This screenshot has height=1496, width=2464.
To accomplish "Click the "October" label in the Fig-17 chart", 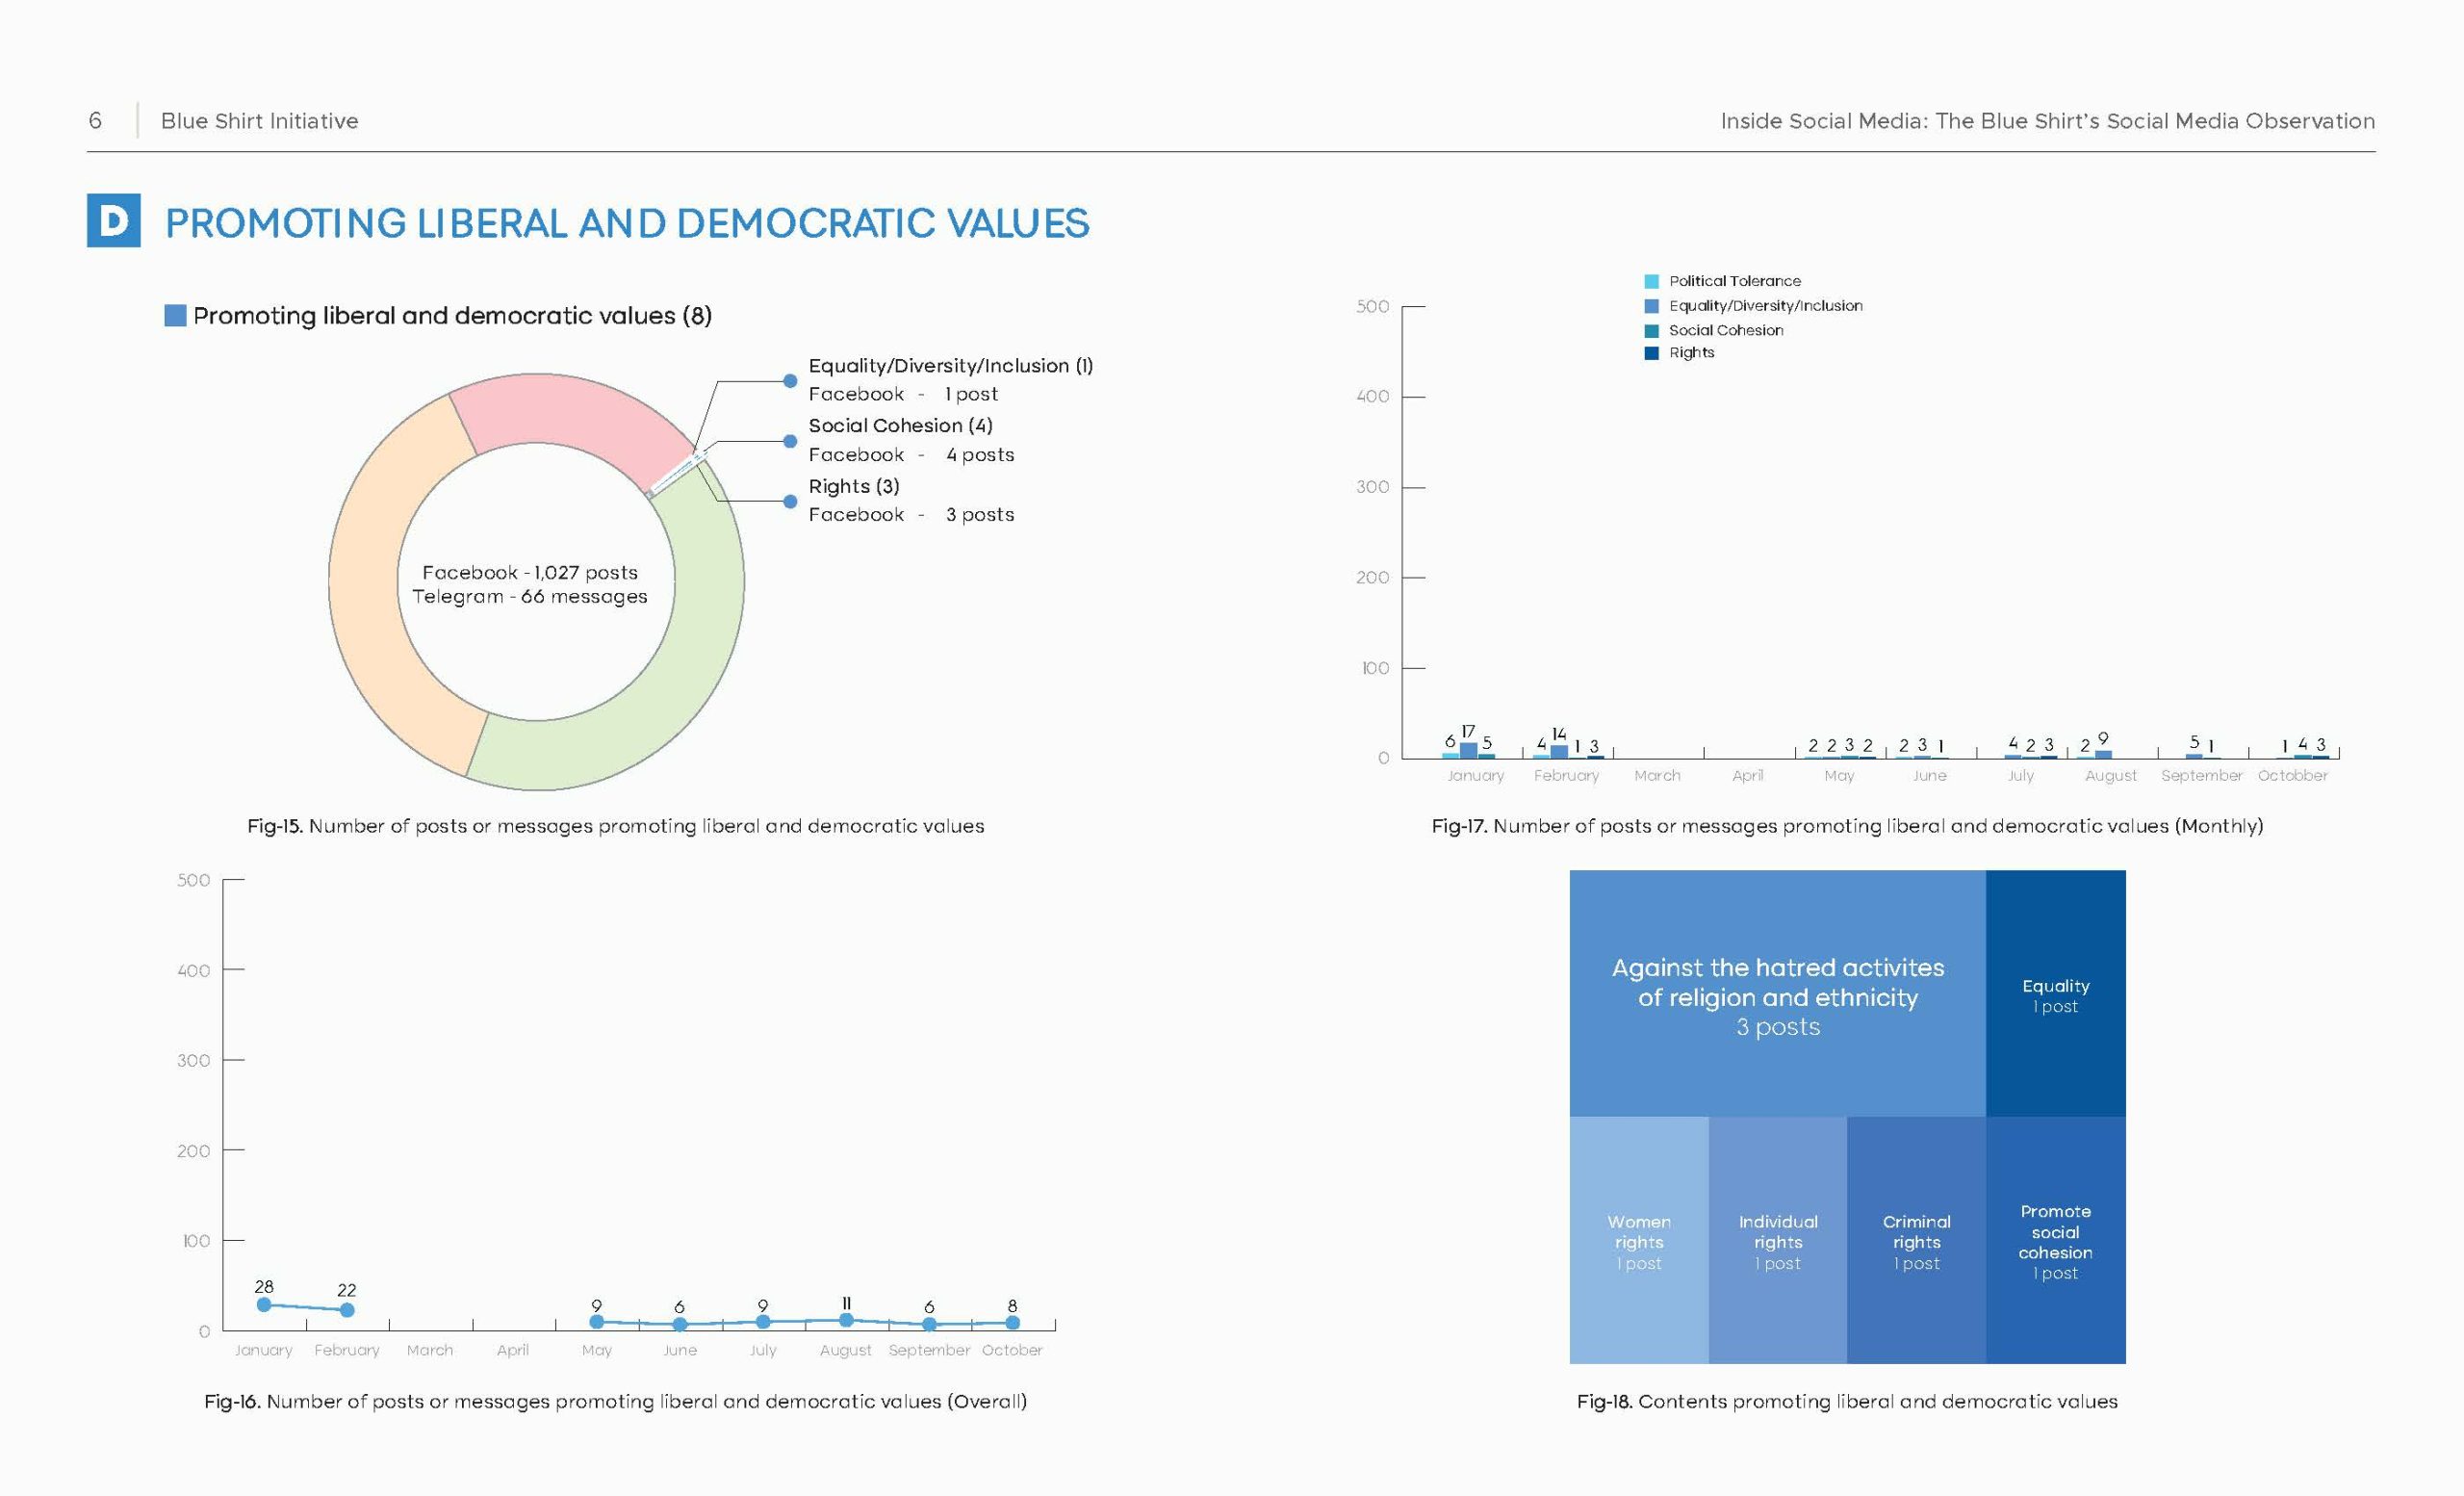I will click(2292, 775).
